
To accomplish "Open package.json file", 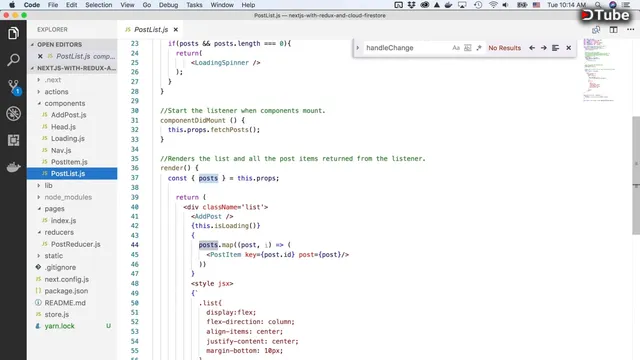I will (x=66, y=291).
